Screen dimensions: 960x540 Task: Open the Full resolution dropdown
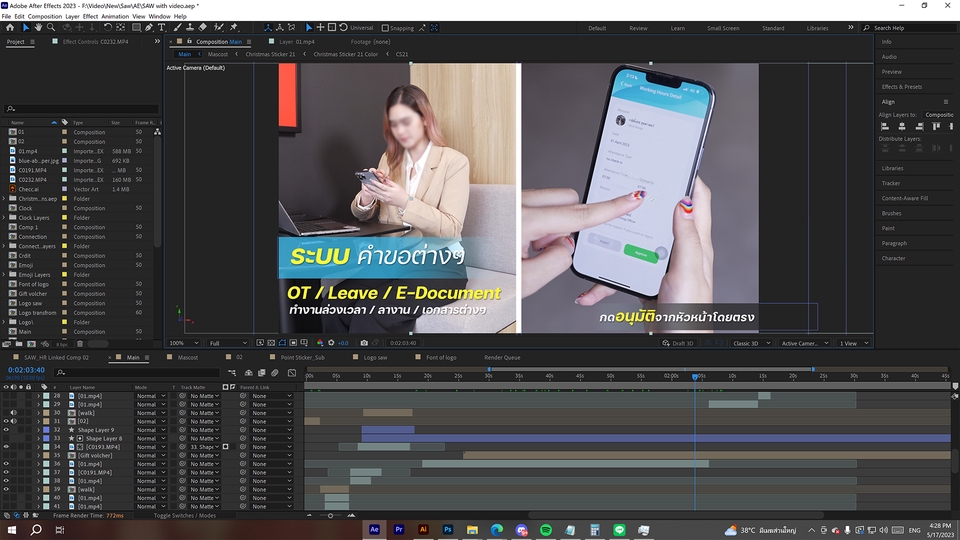click(x=228, y=343)
